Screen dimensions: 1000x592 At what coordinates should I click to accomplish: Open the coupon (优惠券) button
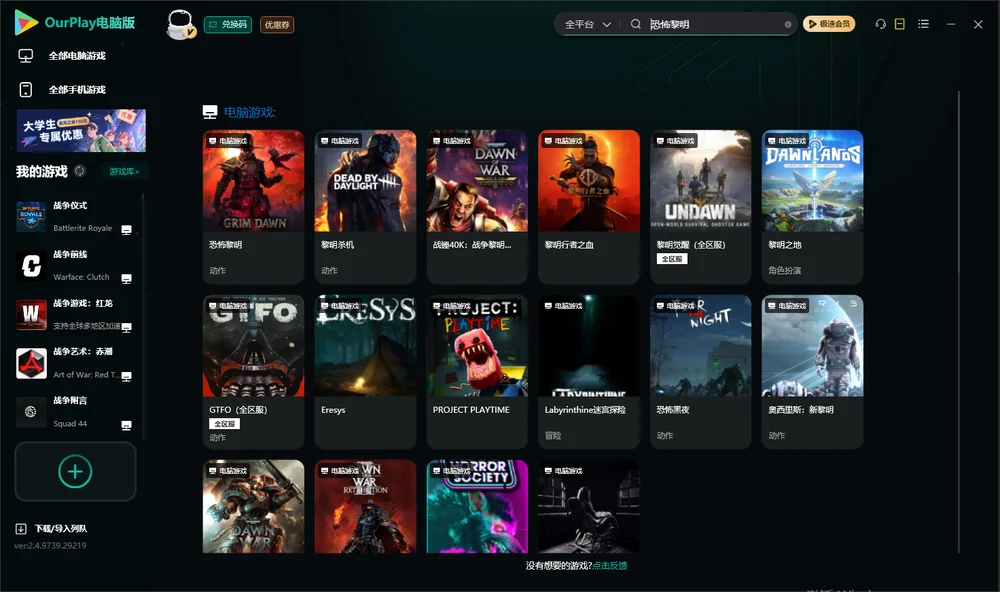277,25
